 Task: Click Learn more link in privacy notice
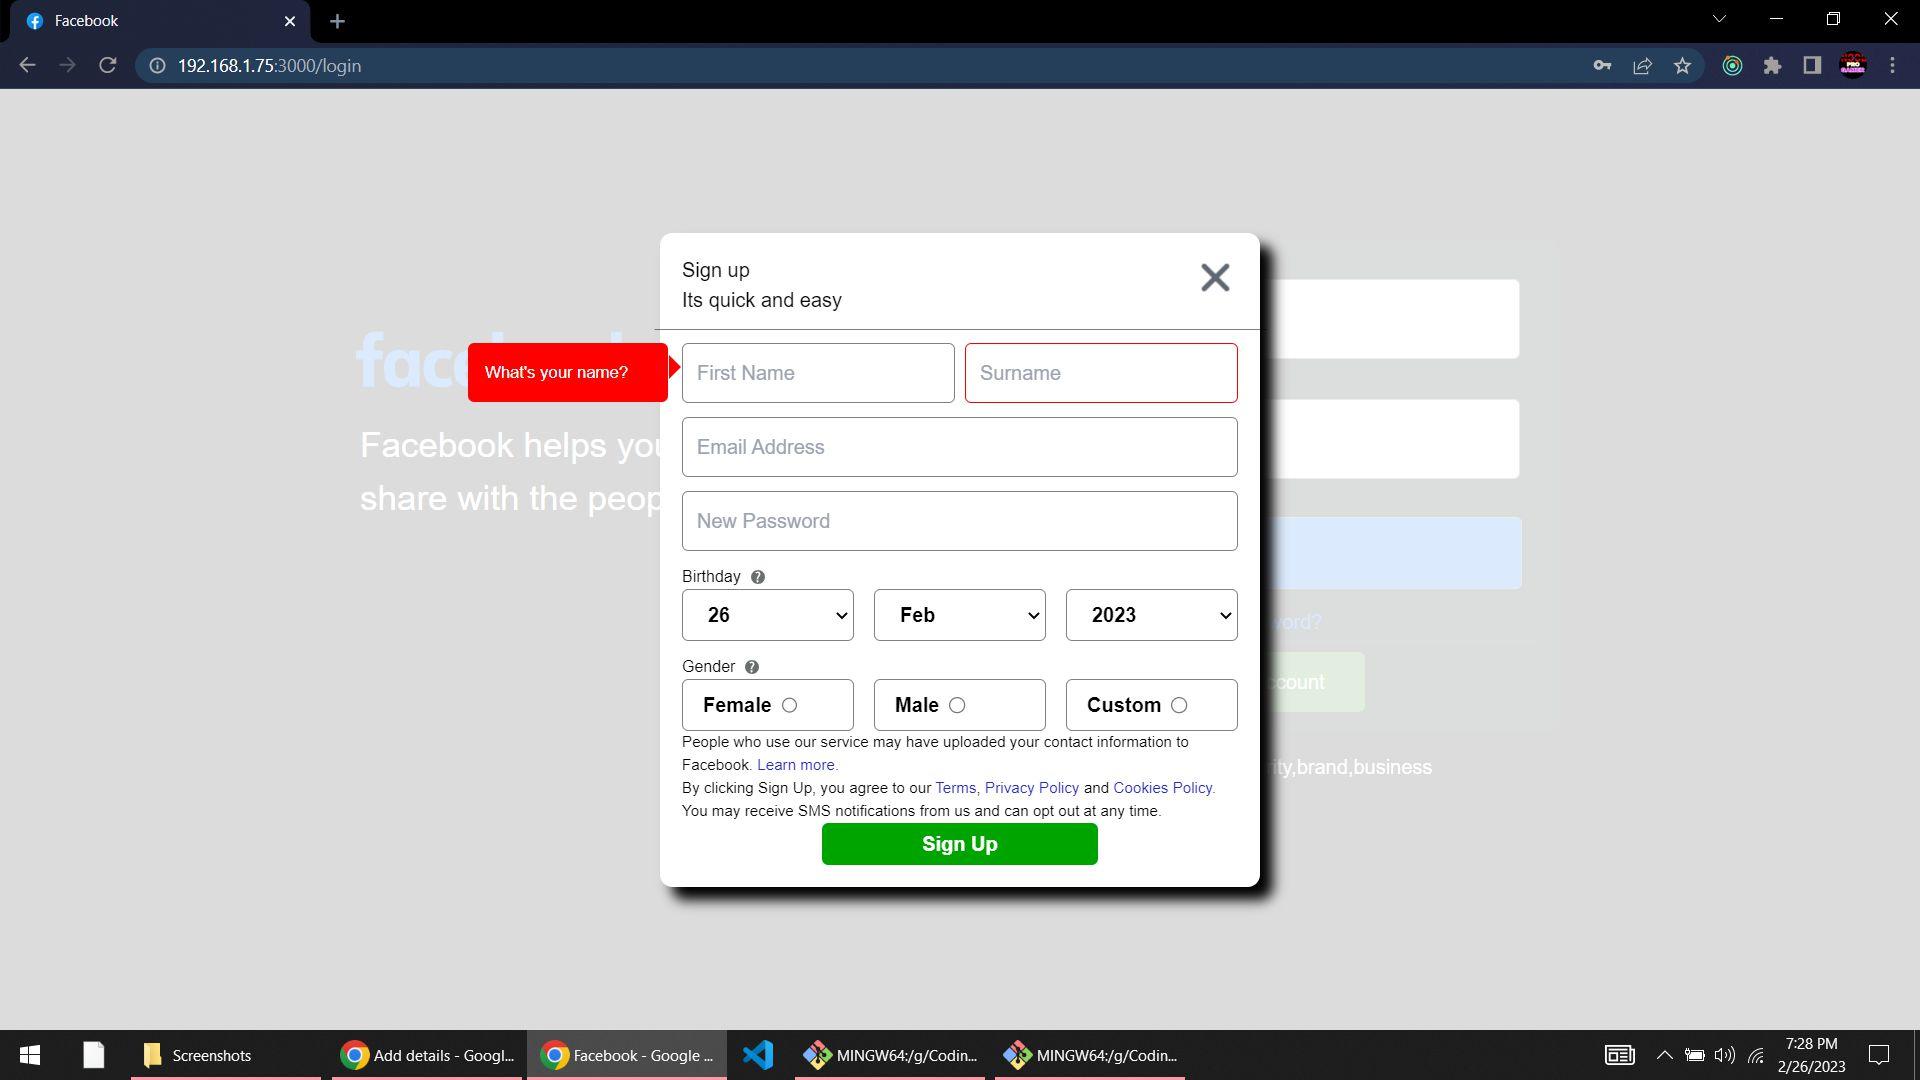pyautogui.click(x=795, y=765)
